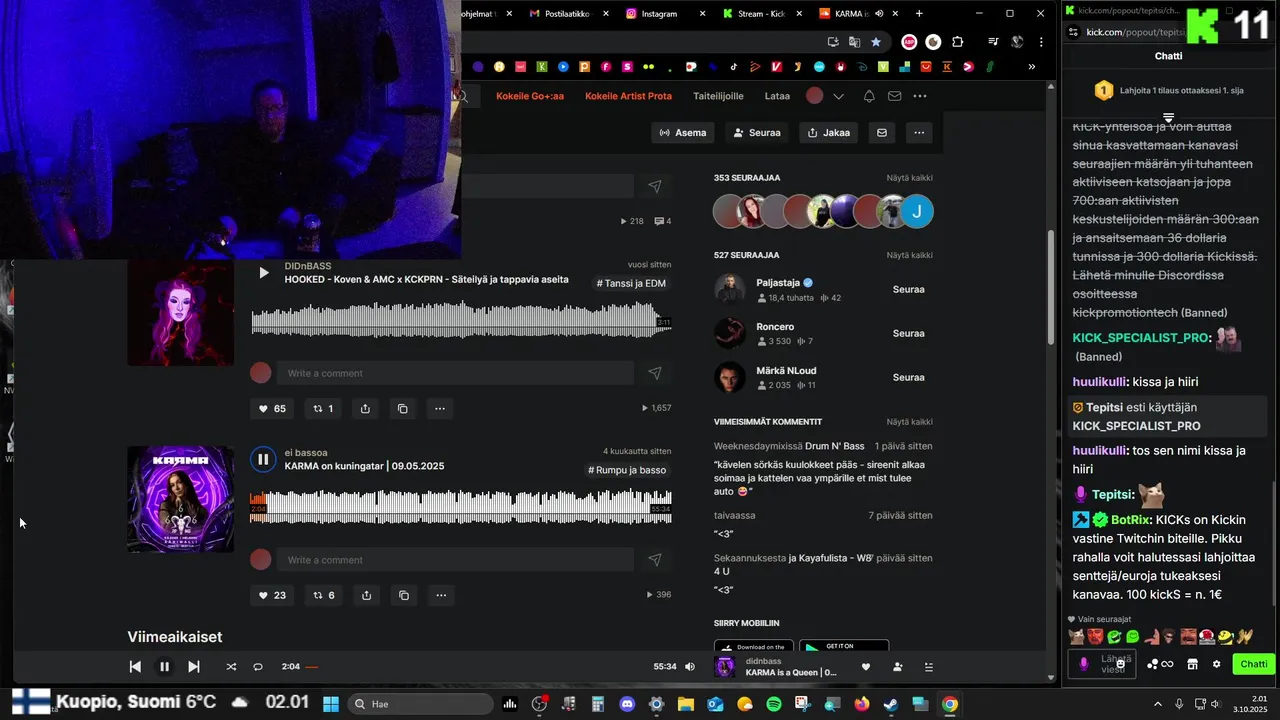Viewport: 1280px width, 720px height.
Task: Bookmark this page with the star icon
Action: (x=876, y=42)
